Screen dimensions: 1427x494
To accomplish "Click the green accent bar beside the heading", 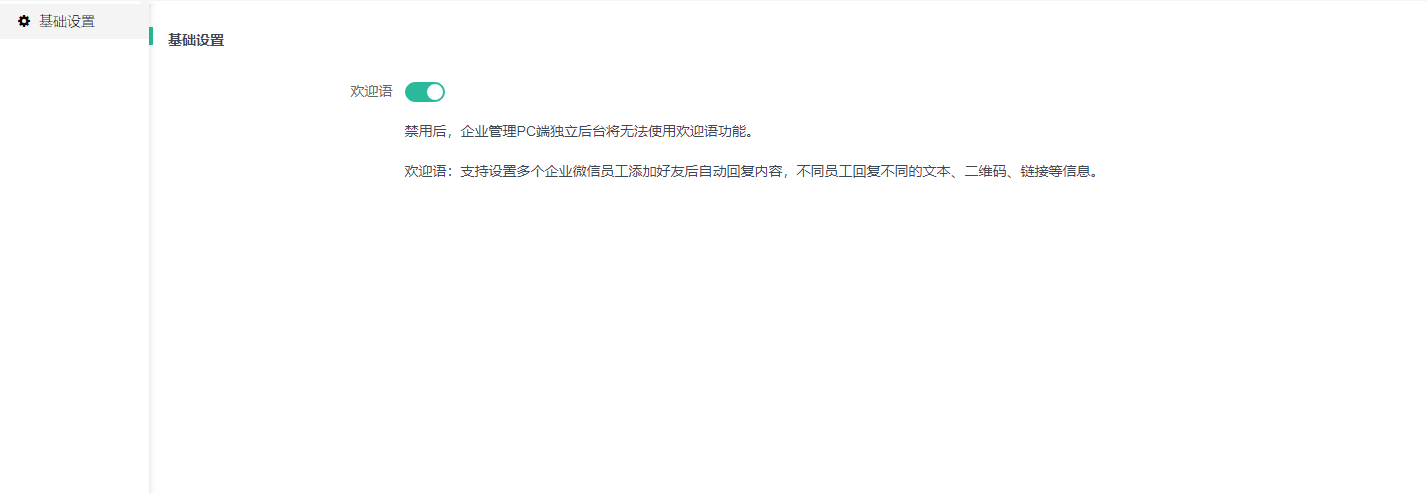I will click(x=151, y=36).
